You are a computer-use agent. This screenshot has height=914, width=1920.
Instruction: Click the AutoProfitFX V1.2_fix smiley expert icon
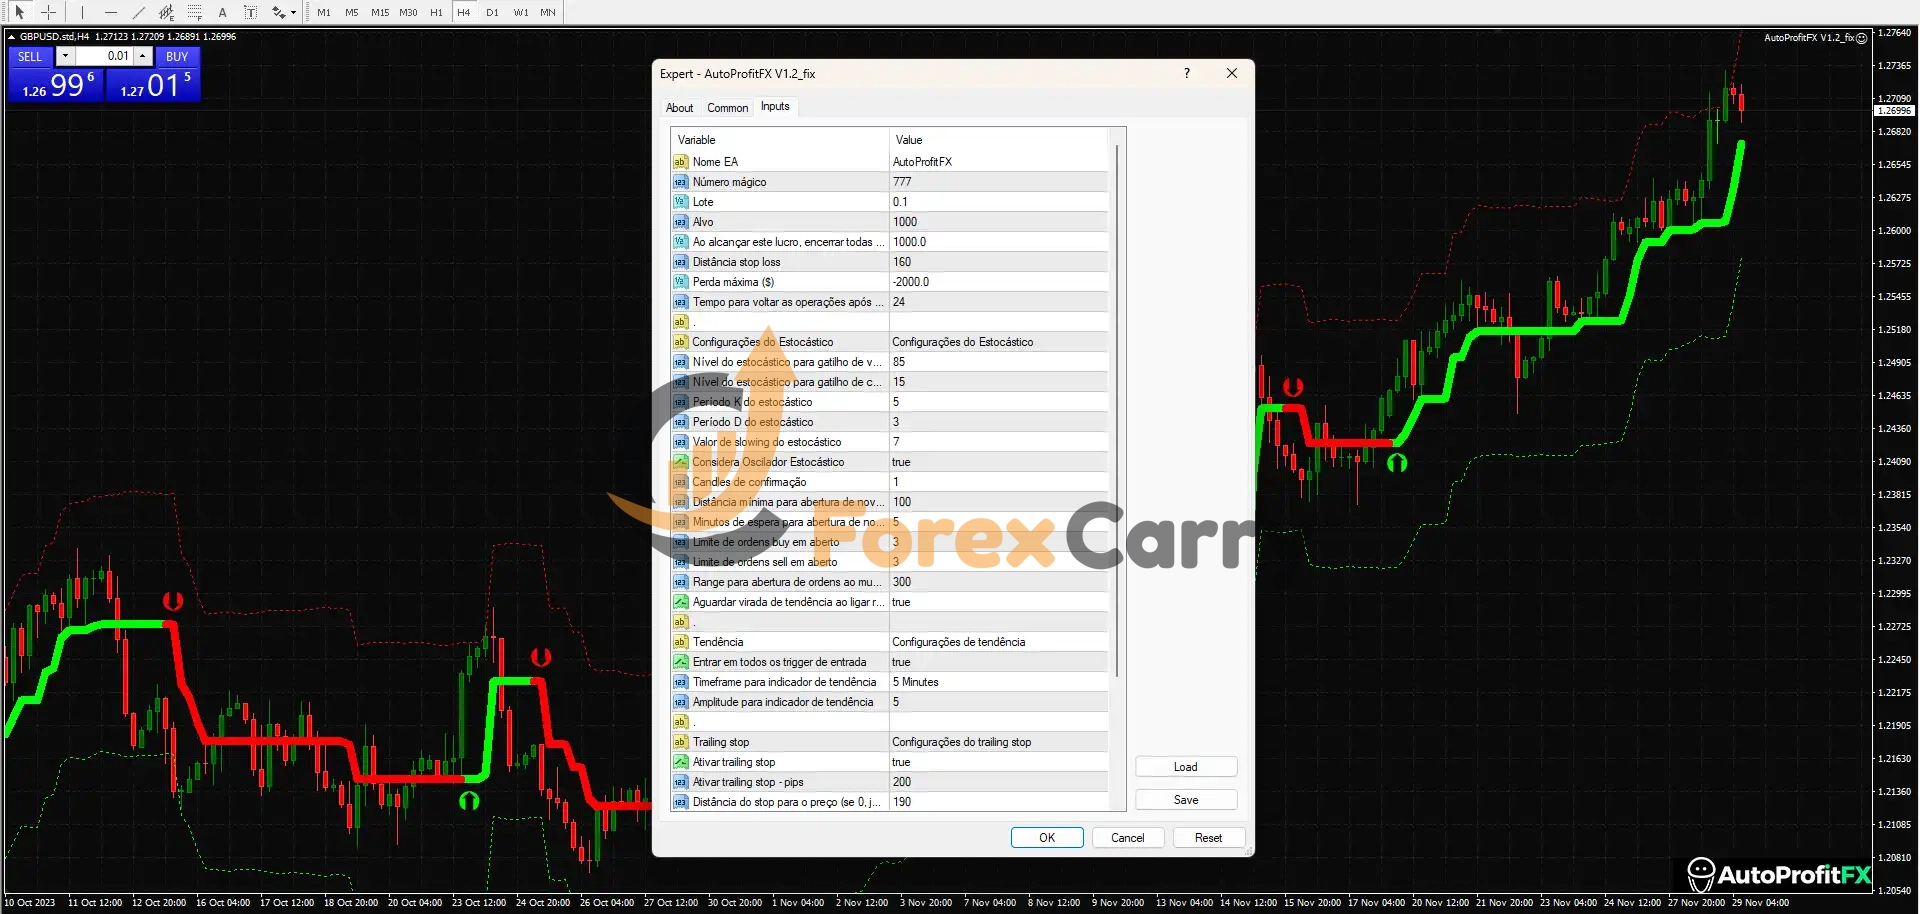[x=1861, y=38]
